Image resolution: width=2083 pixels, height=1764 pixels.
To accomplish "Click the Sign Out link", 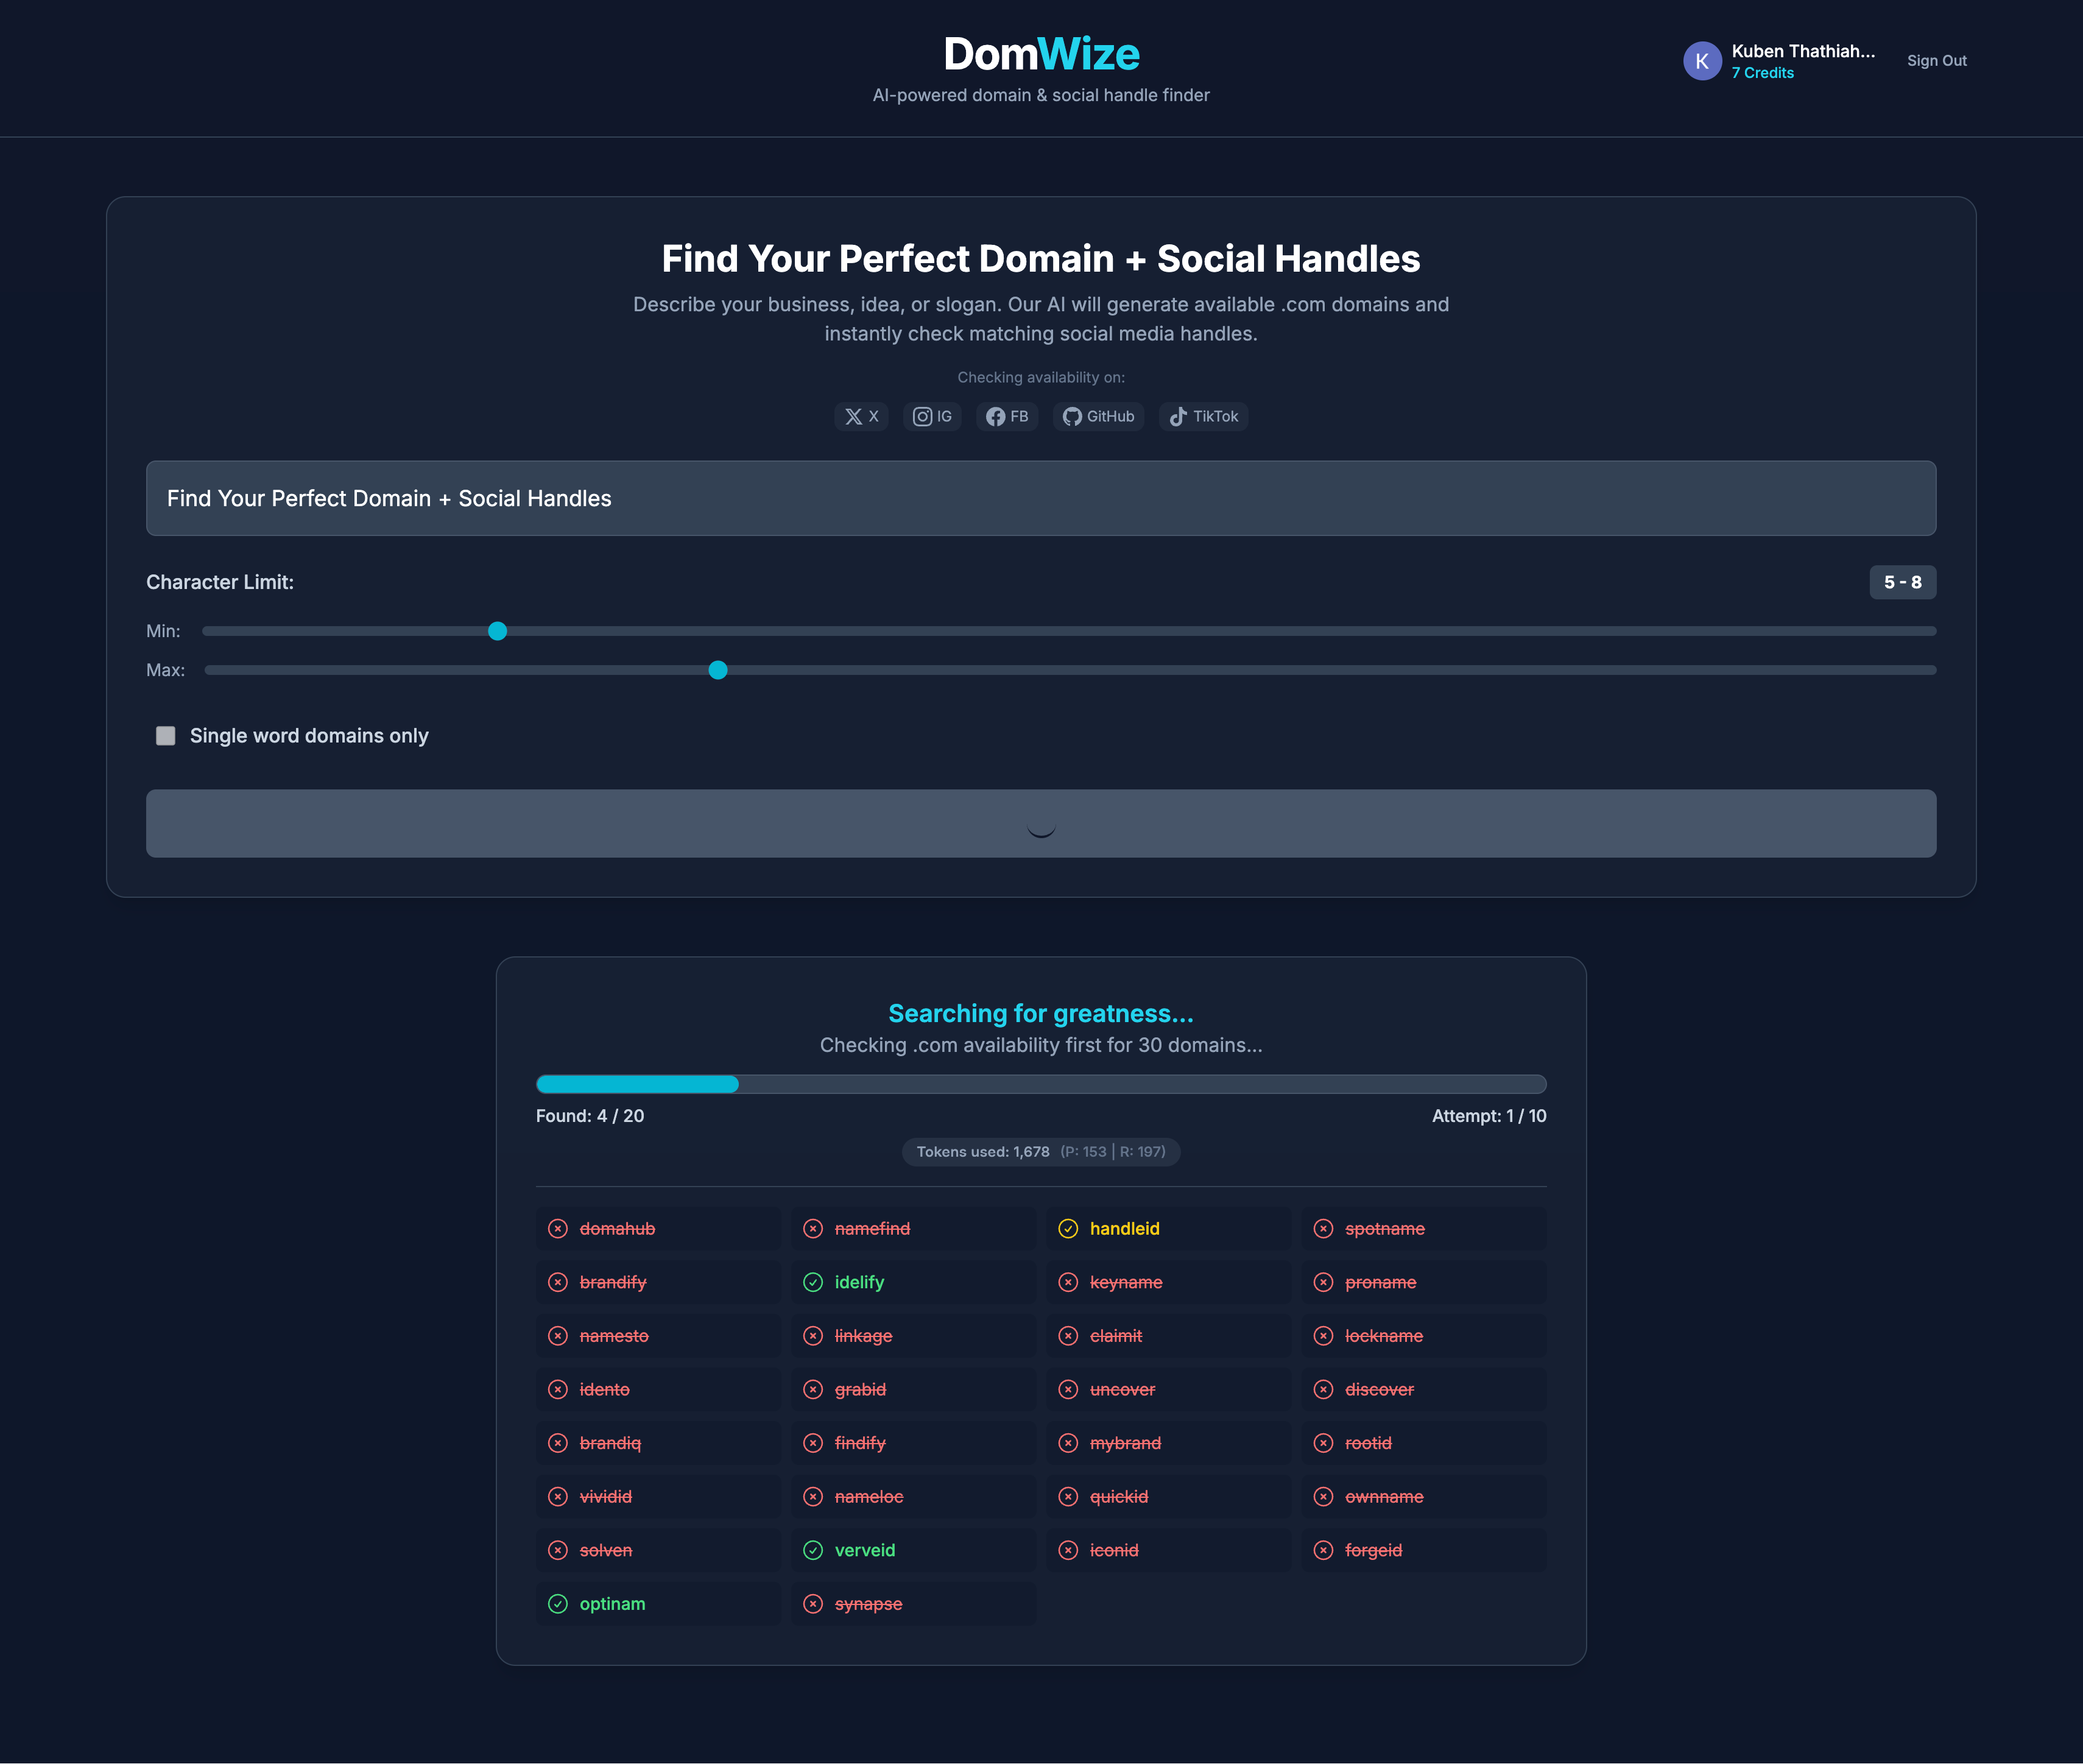I will 1936,61.
